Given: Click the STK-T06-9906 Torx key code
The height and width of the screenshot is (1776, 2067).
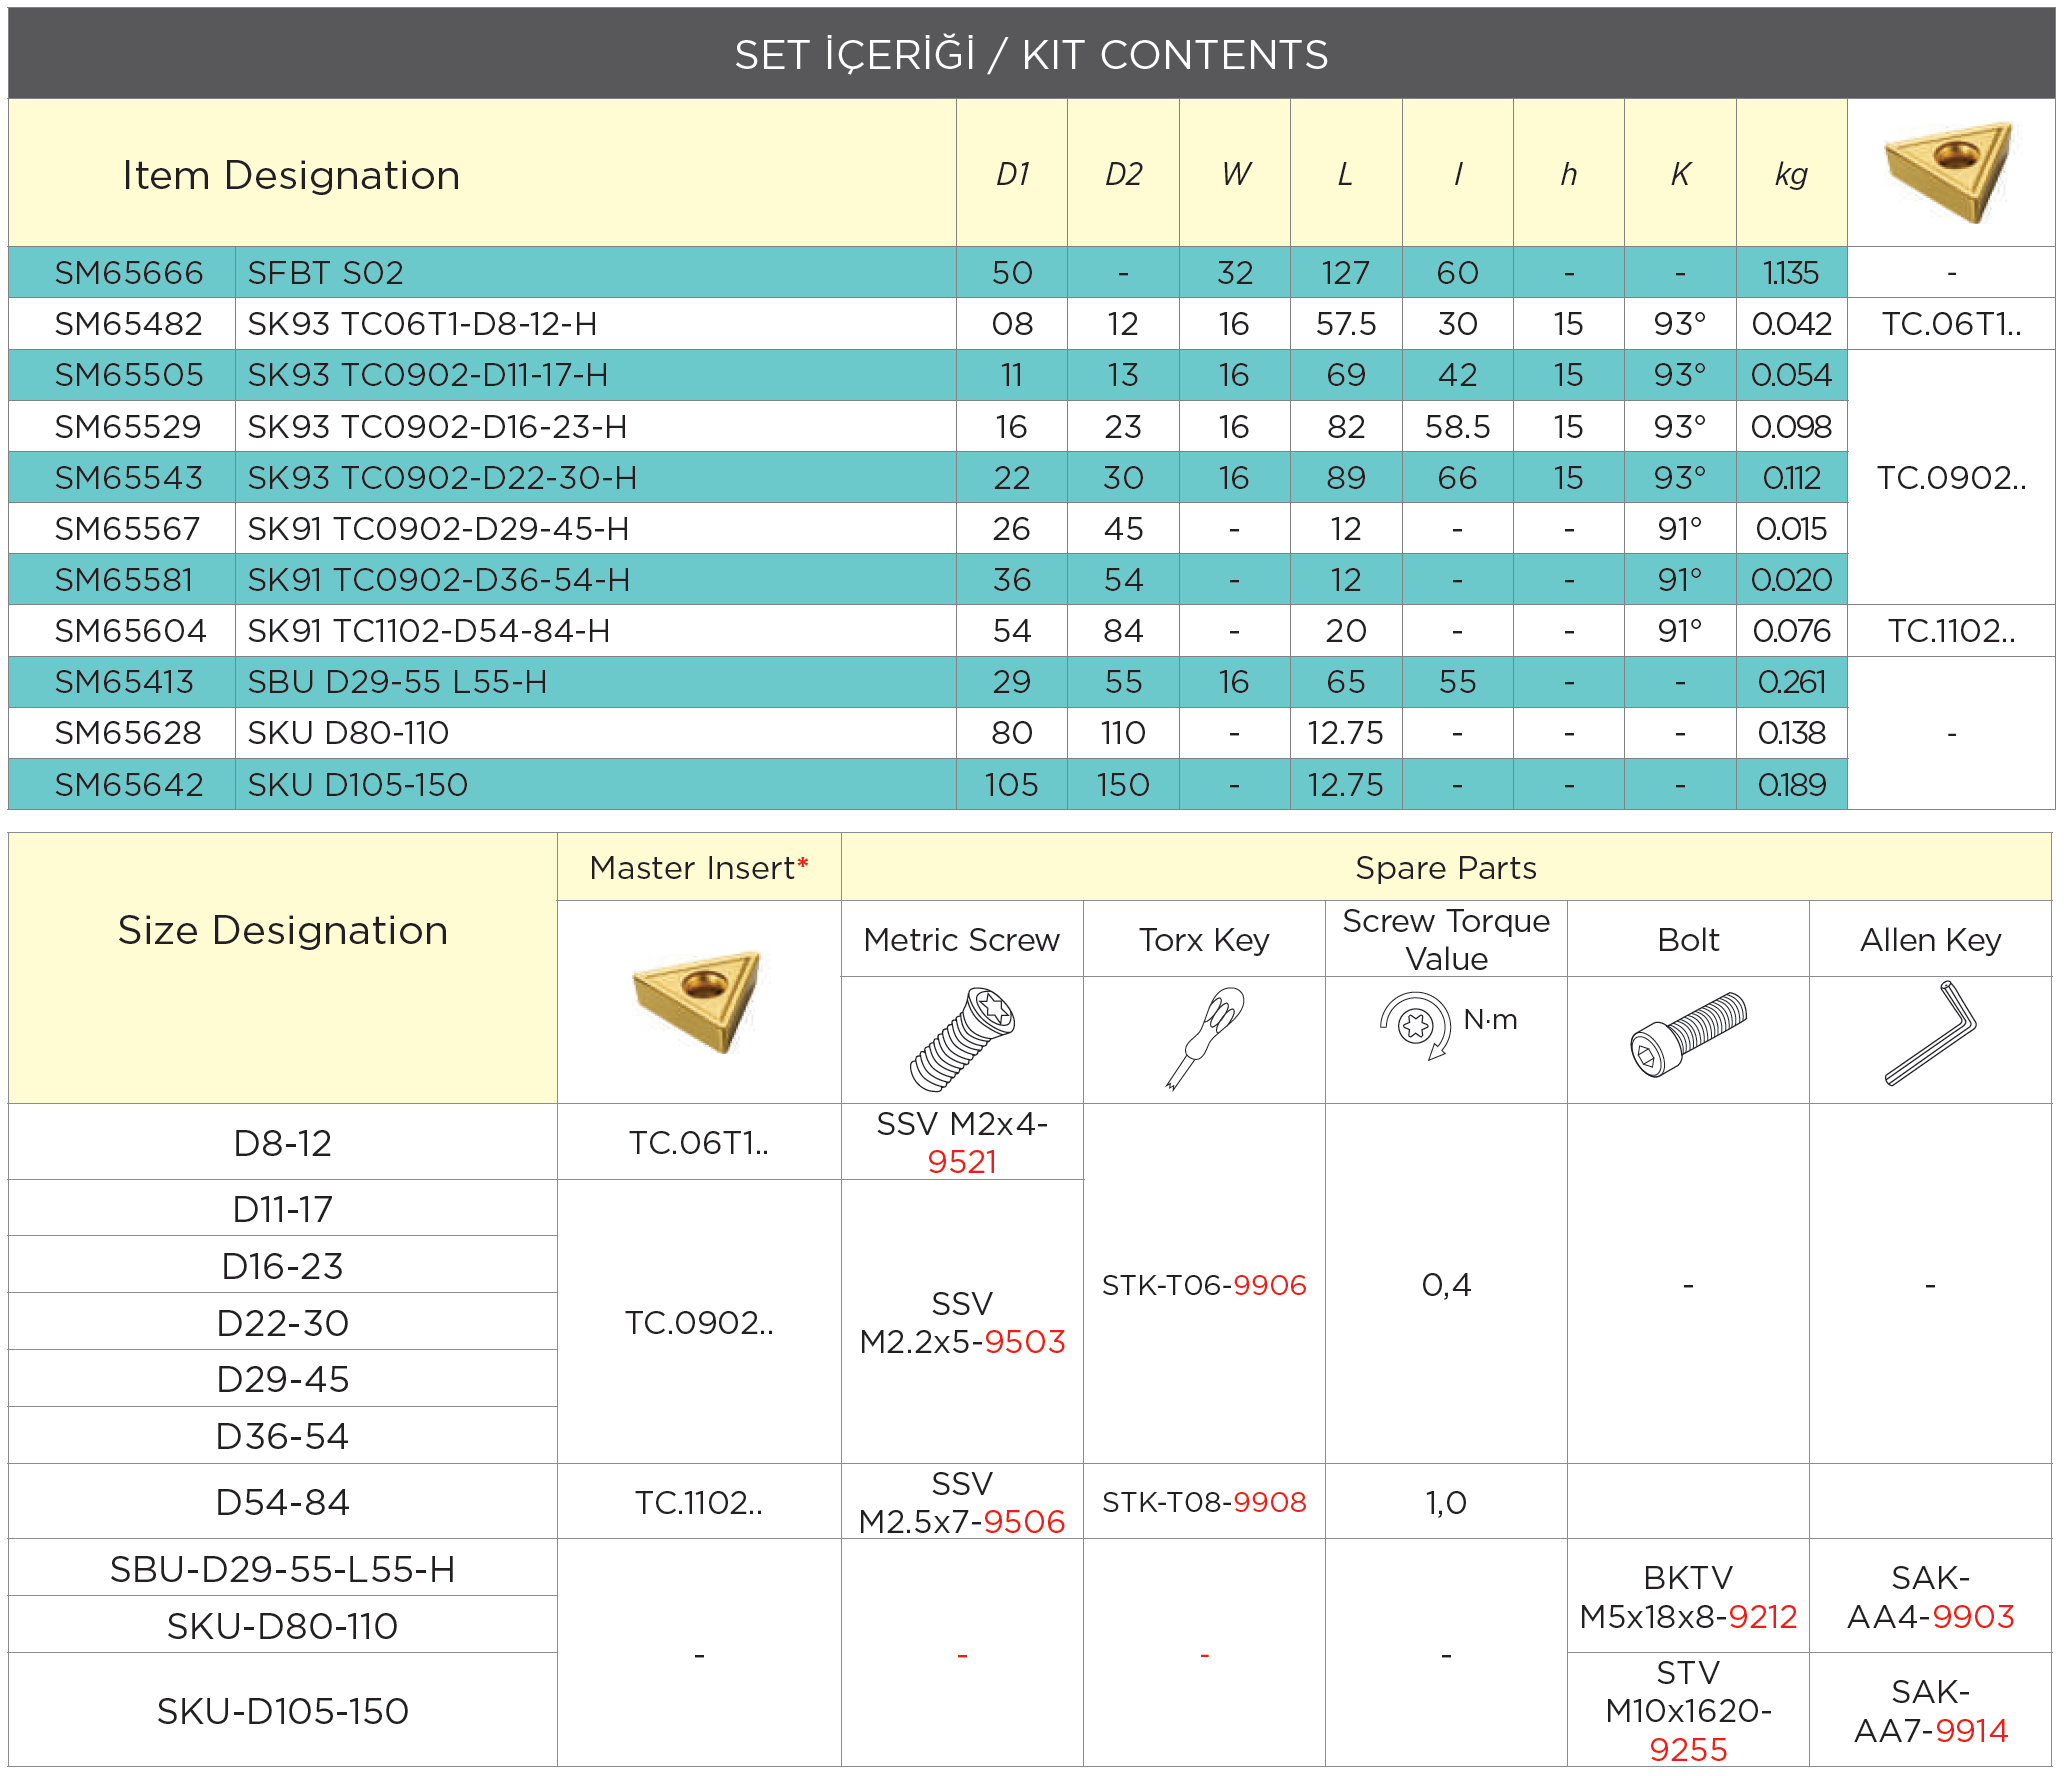Looking at the screenshot, I should point(1204,1285).
